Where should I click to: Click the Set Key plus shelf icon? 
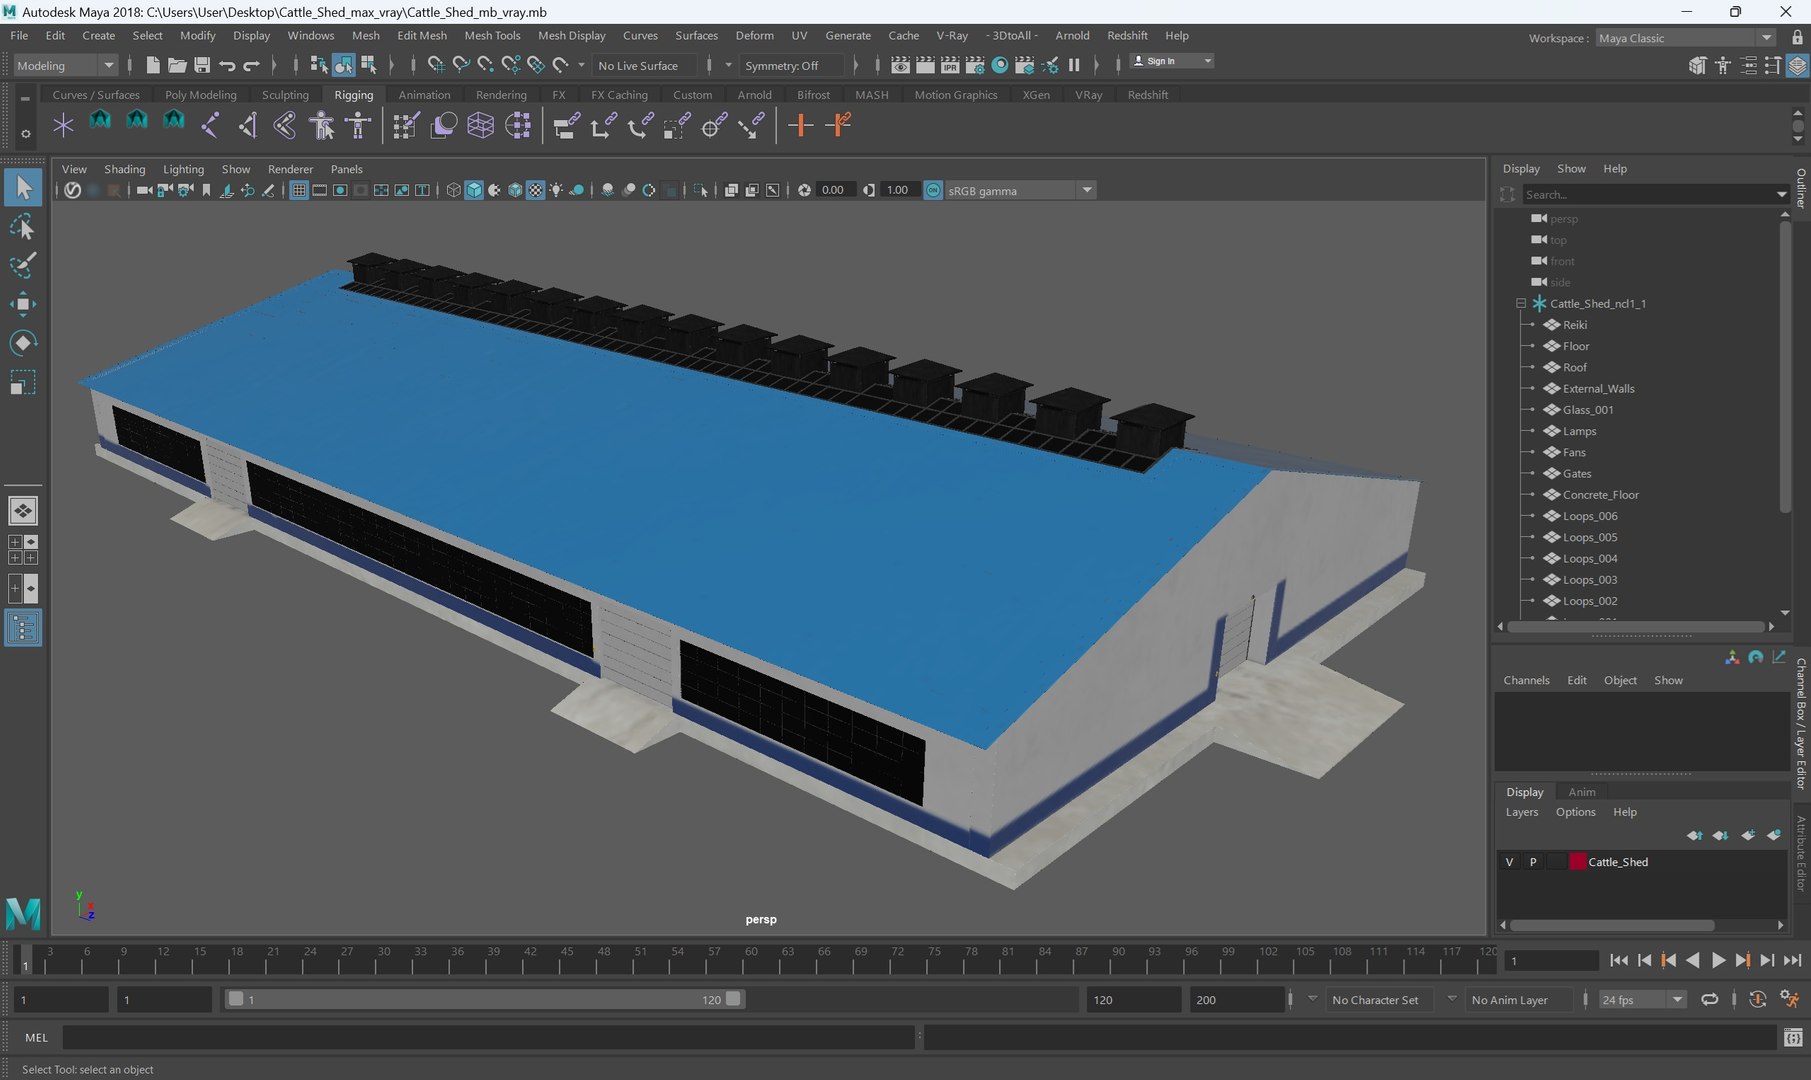coord(800,125)
